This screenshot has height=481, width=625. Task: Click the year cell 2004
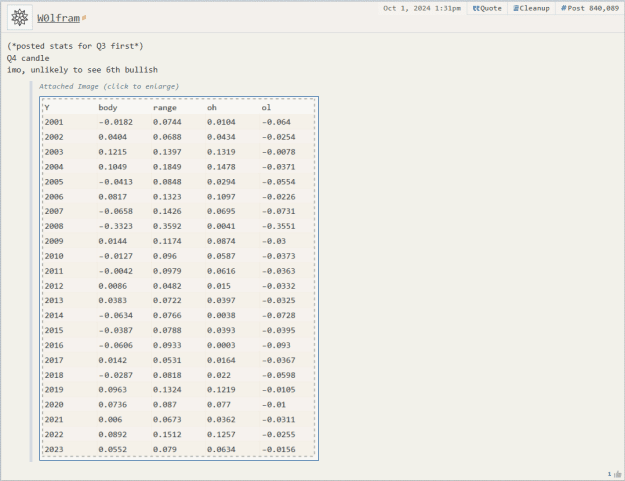tap(54, 167)
